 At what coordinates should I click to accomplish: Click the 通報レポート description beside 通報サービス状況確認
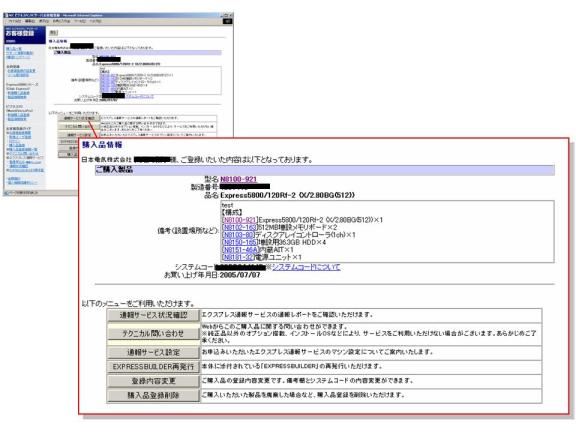point(288,315)
